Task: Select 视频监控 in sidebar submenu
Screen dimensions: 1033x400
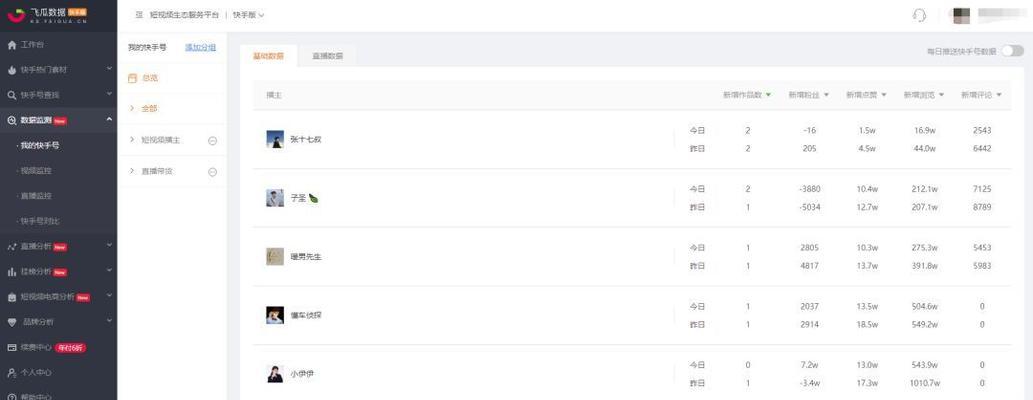Action: (36, 171)
